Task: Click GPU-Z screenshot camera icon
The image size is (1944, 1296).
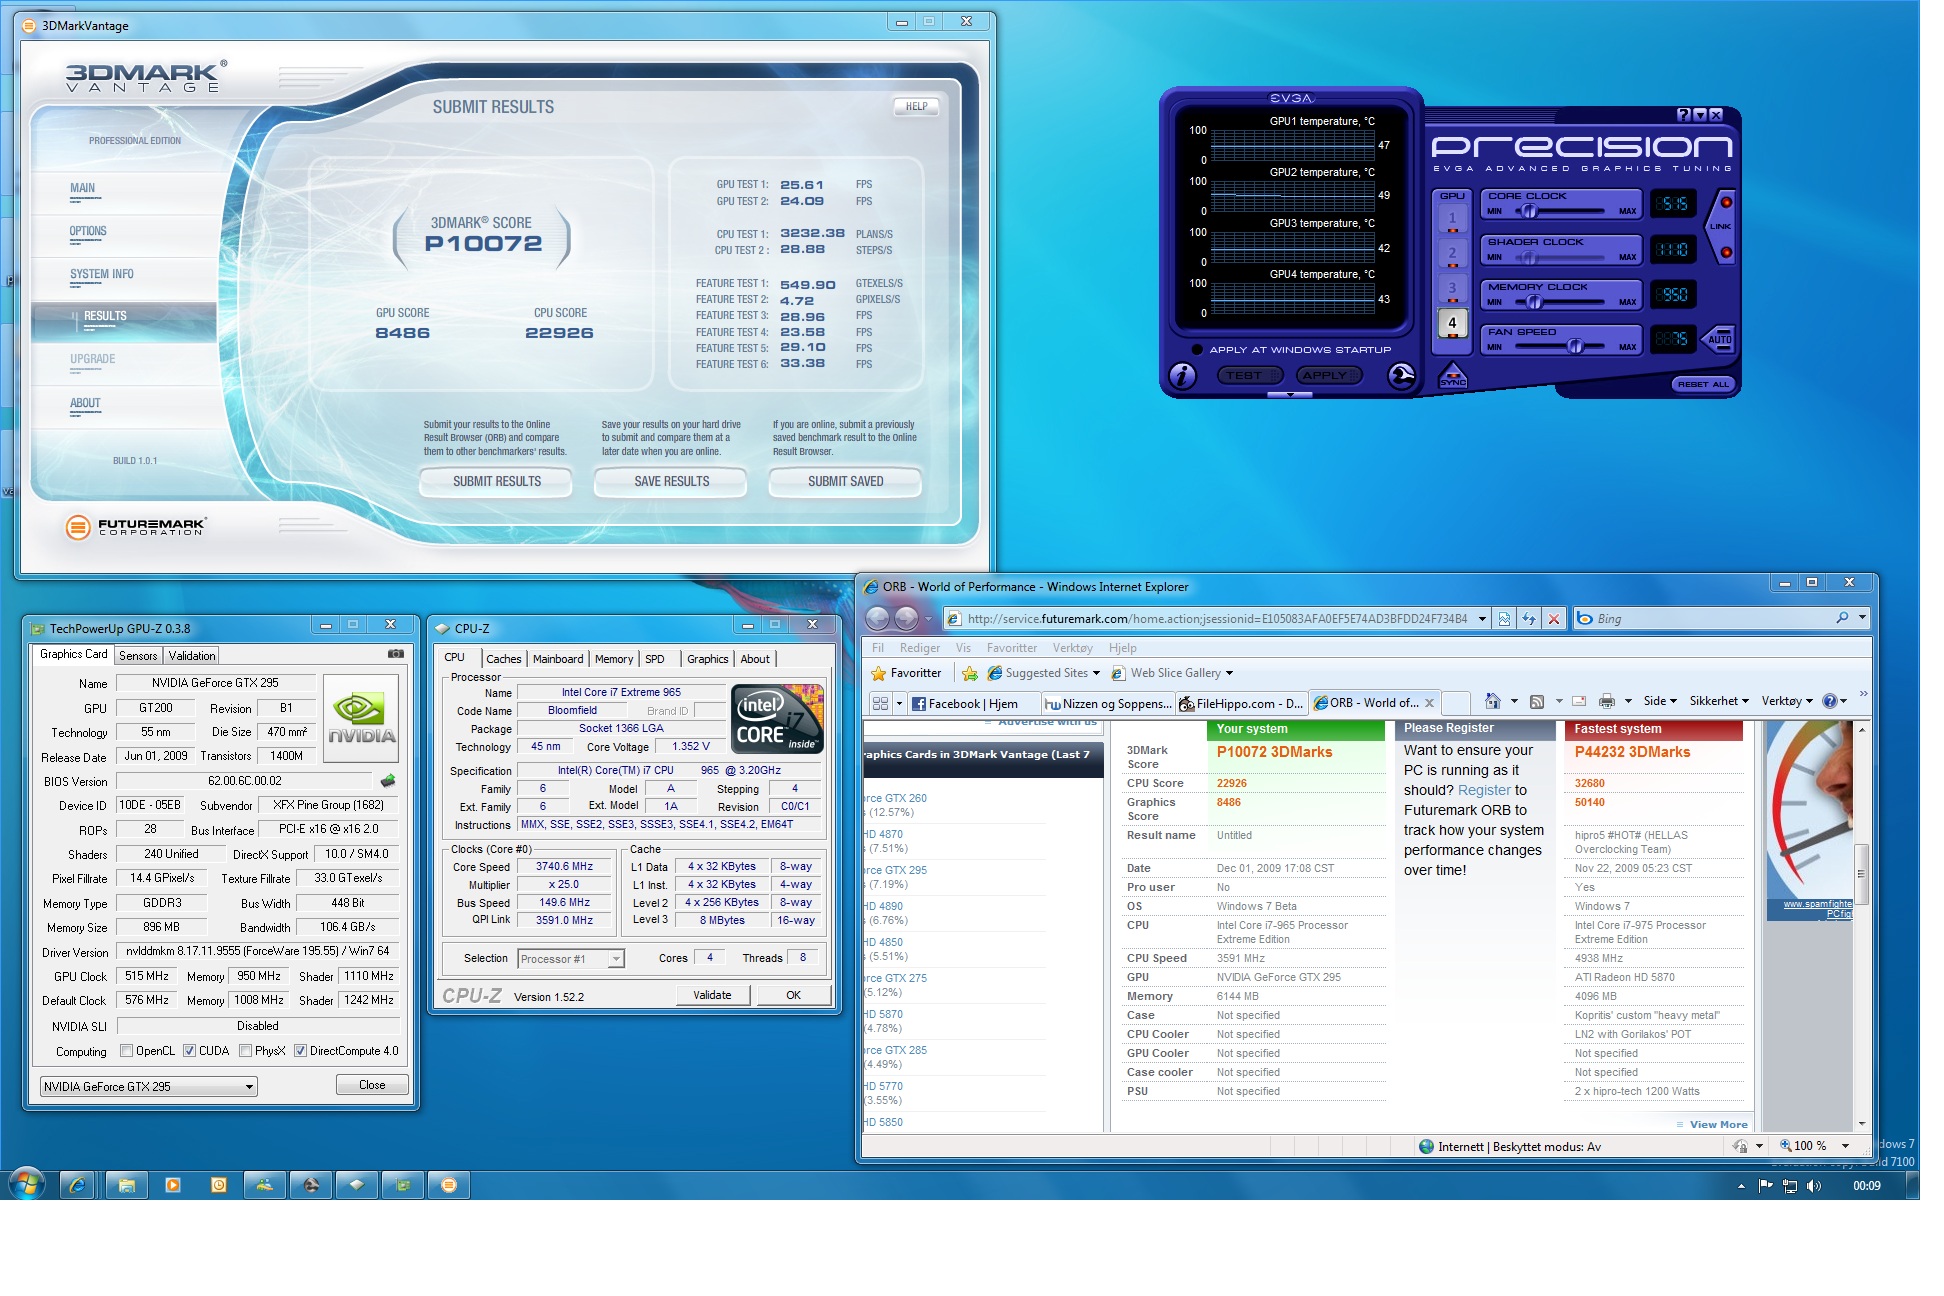Action: coord(396,654)
